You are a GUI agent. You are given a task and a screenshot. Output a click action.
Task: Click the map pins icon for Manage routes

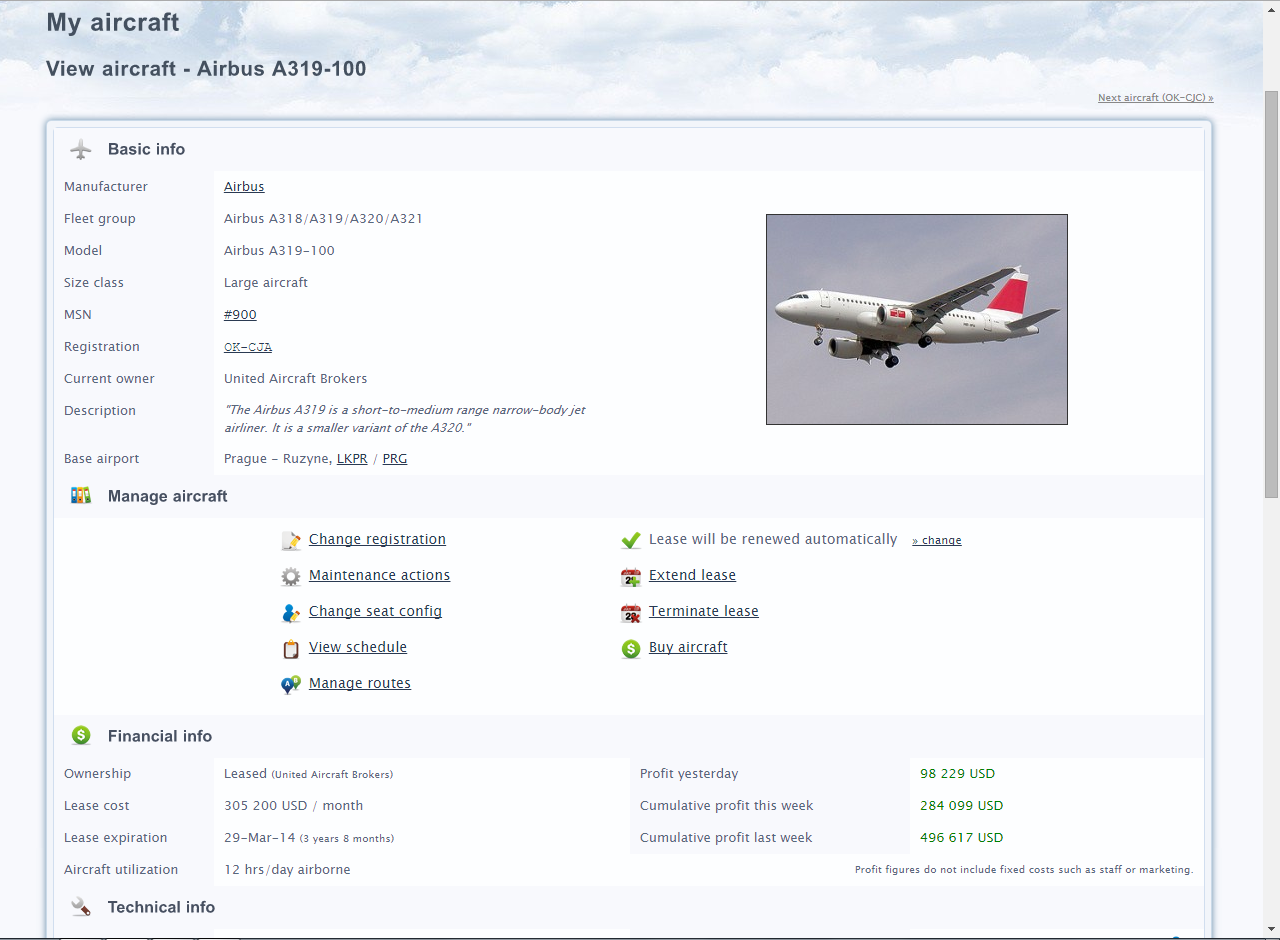click(291, 685)
